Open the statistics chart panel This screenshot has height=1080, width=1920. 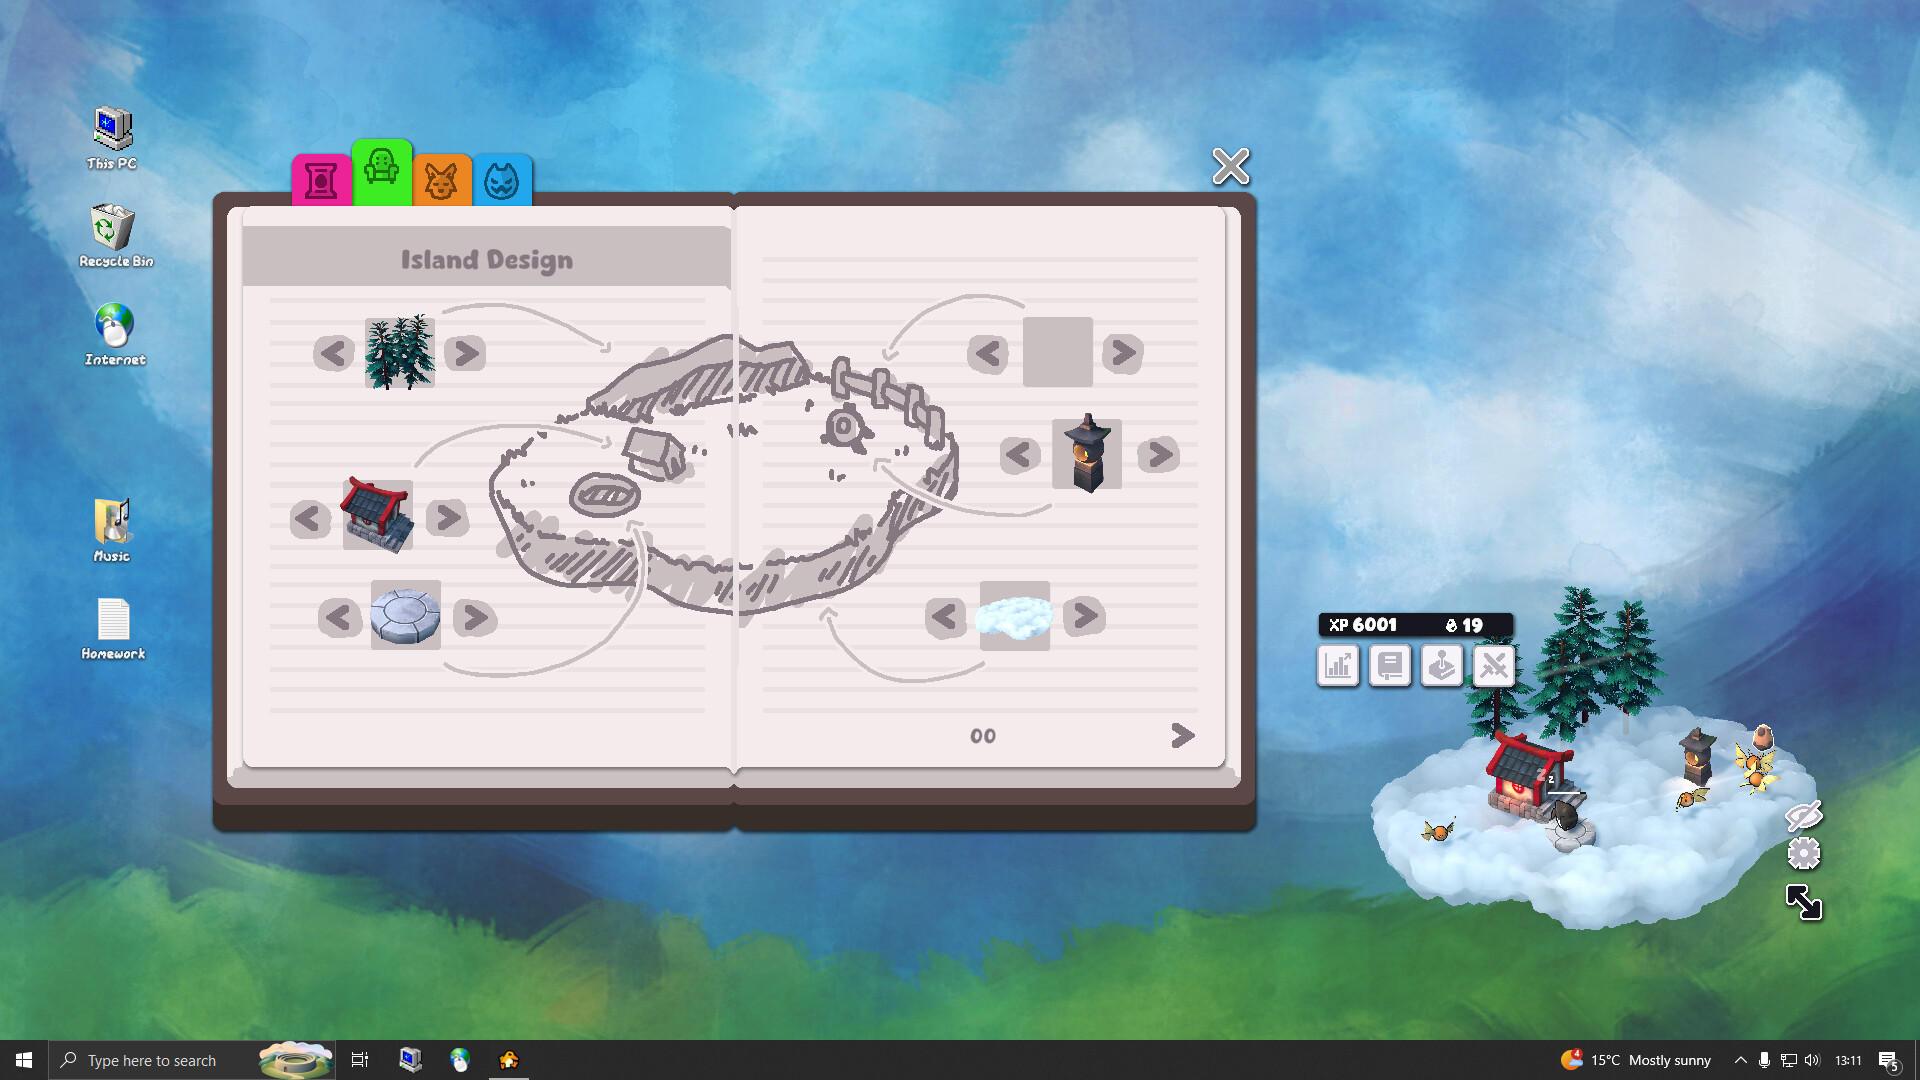pyautogui.click(x=1338, y=666)
